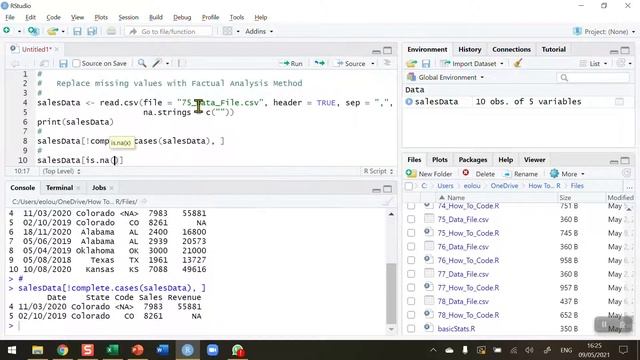Open the R Script file type selector

pos(378,171)
